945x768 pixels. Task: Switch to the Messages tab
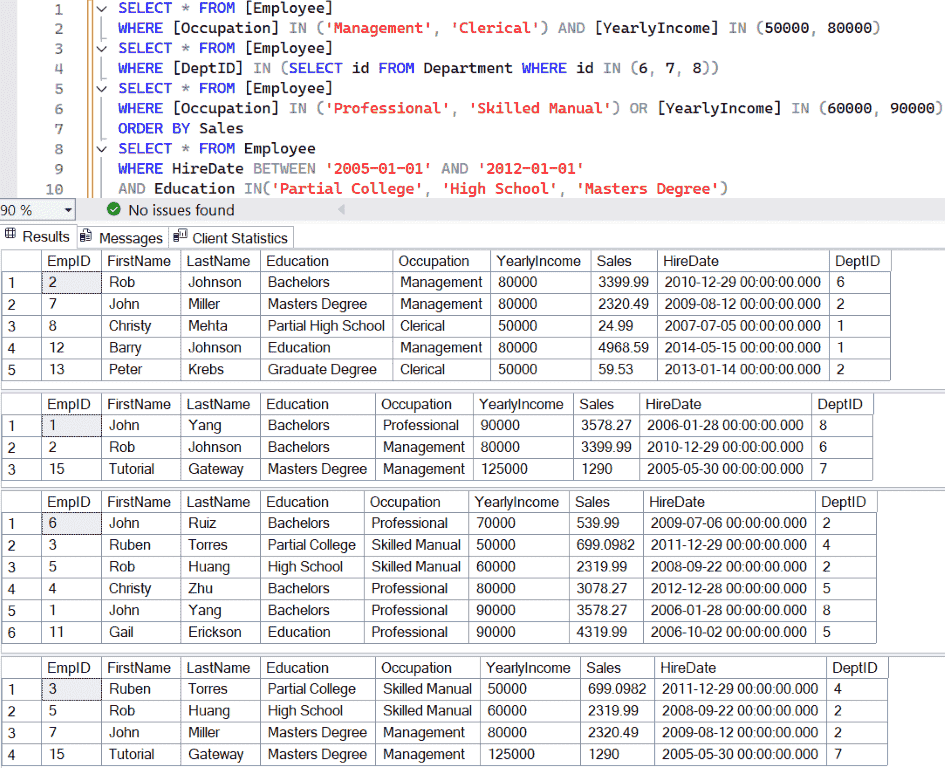pos(121,237)
